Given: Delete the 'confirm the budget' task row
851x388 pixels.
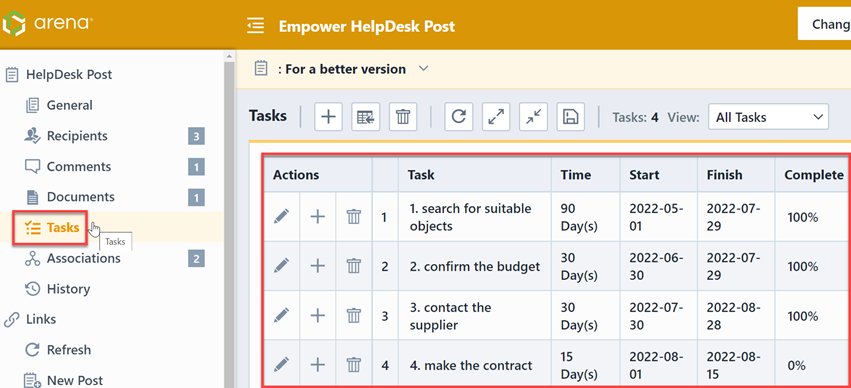Looking at the screenshot, I should click(x=354, y=266).
